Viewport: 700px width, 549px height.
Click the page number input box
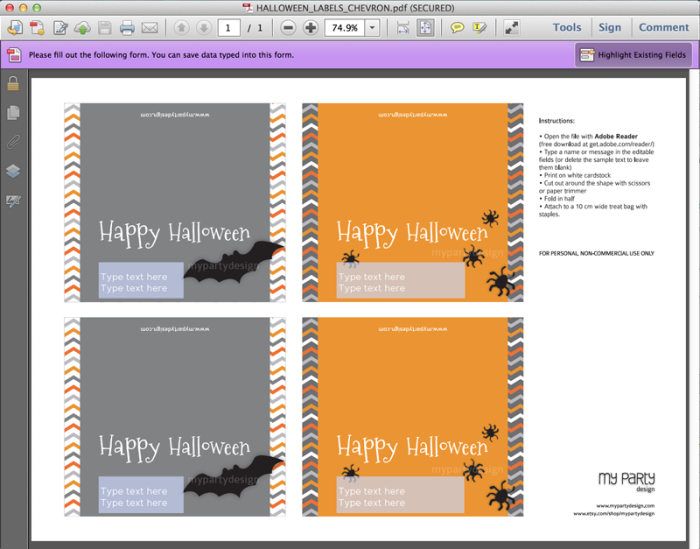(231, 27)
